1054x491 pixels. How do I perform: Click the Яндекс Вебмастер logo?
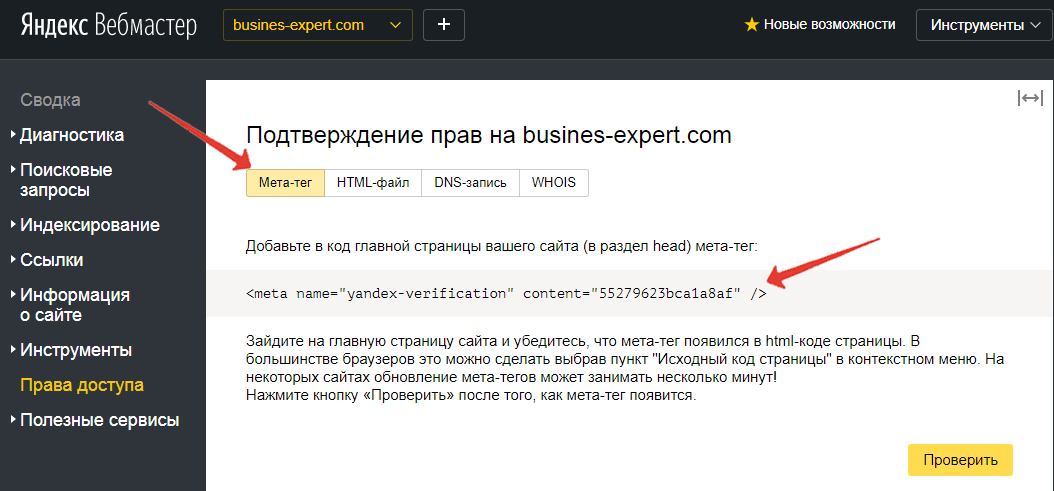pyautogui.click(x=108, y=26)
